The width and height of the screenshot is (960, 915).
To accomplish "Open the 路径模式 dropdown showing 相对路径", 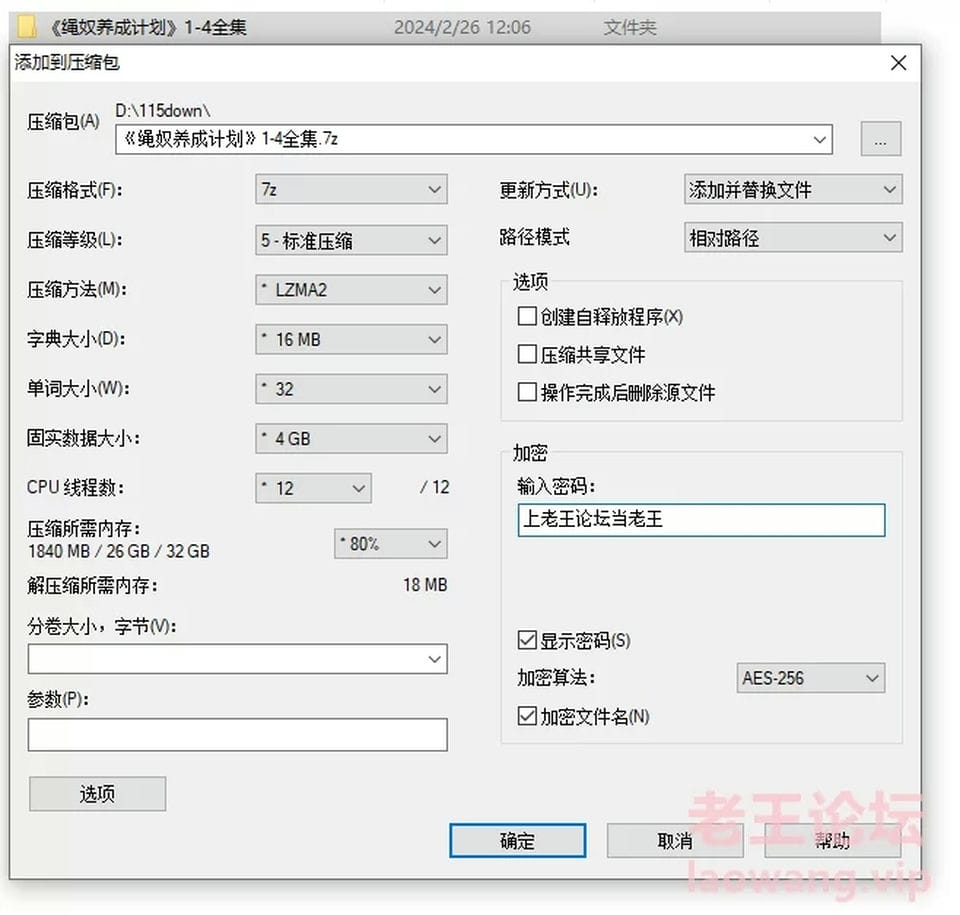I will [x=793, y=238].
